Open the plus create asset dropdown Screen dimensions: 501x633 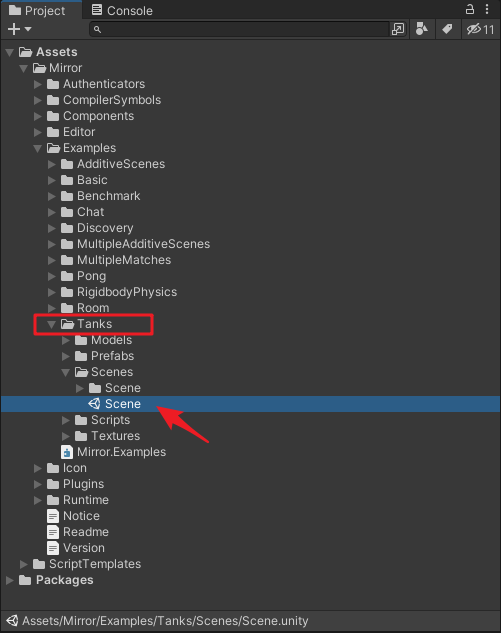(19, 29)
